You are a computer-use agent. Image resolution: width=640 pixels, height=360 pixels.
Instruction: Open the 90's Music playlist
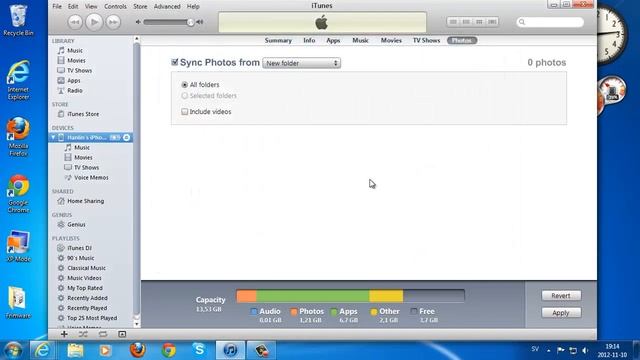(x=80, y=258)
